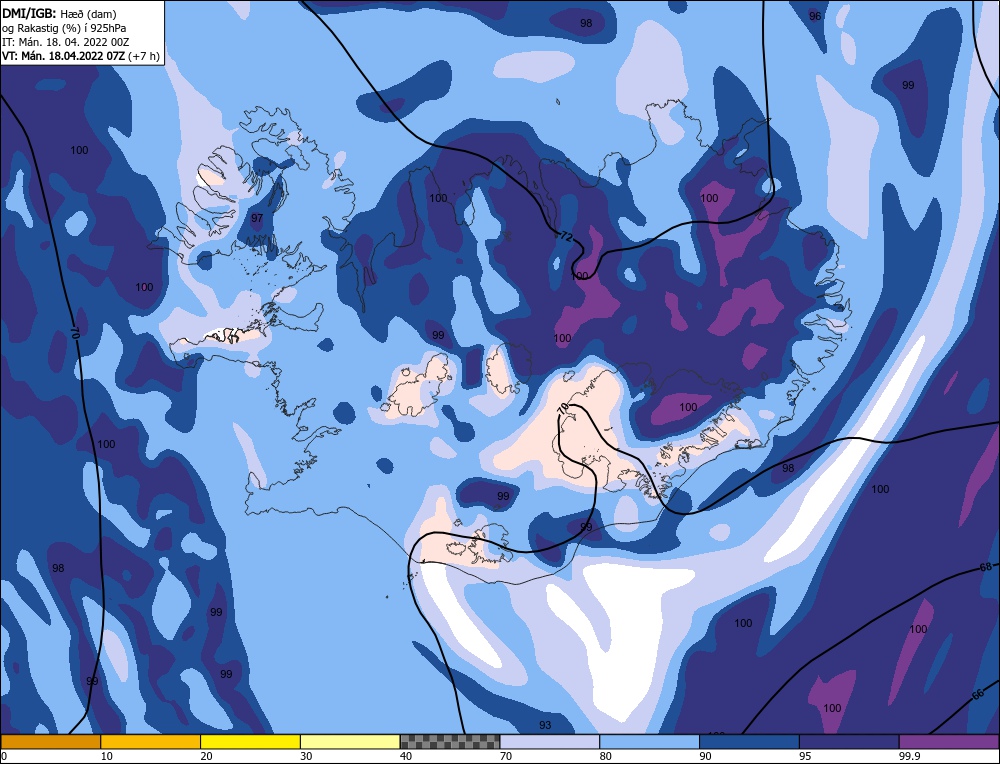Click the '(+7 h)' forecast offset text
Image resolution: width=1000 pixels, height=764 pixels.
[144, 55]
